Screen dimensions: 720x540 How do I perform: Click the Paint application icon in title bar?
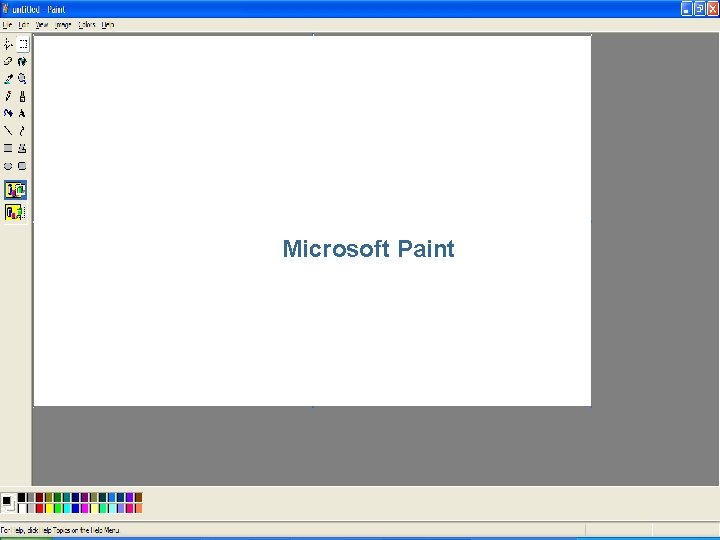(5, 9)
